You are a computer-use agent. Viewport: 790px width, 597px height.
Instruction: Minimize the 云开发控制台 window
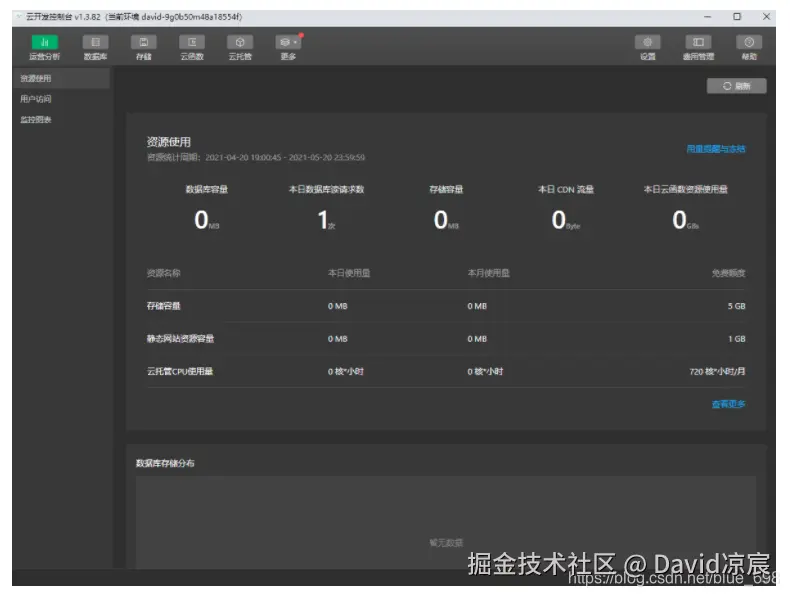pos(707,17)
